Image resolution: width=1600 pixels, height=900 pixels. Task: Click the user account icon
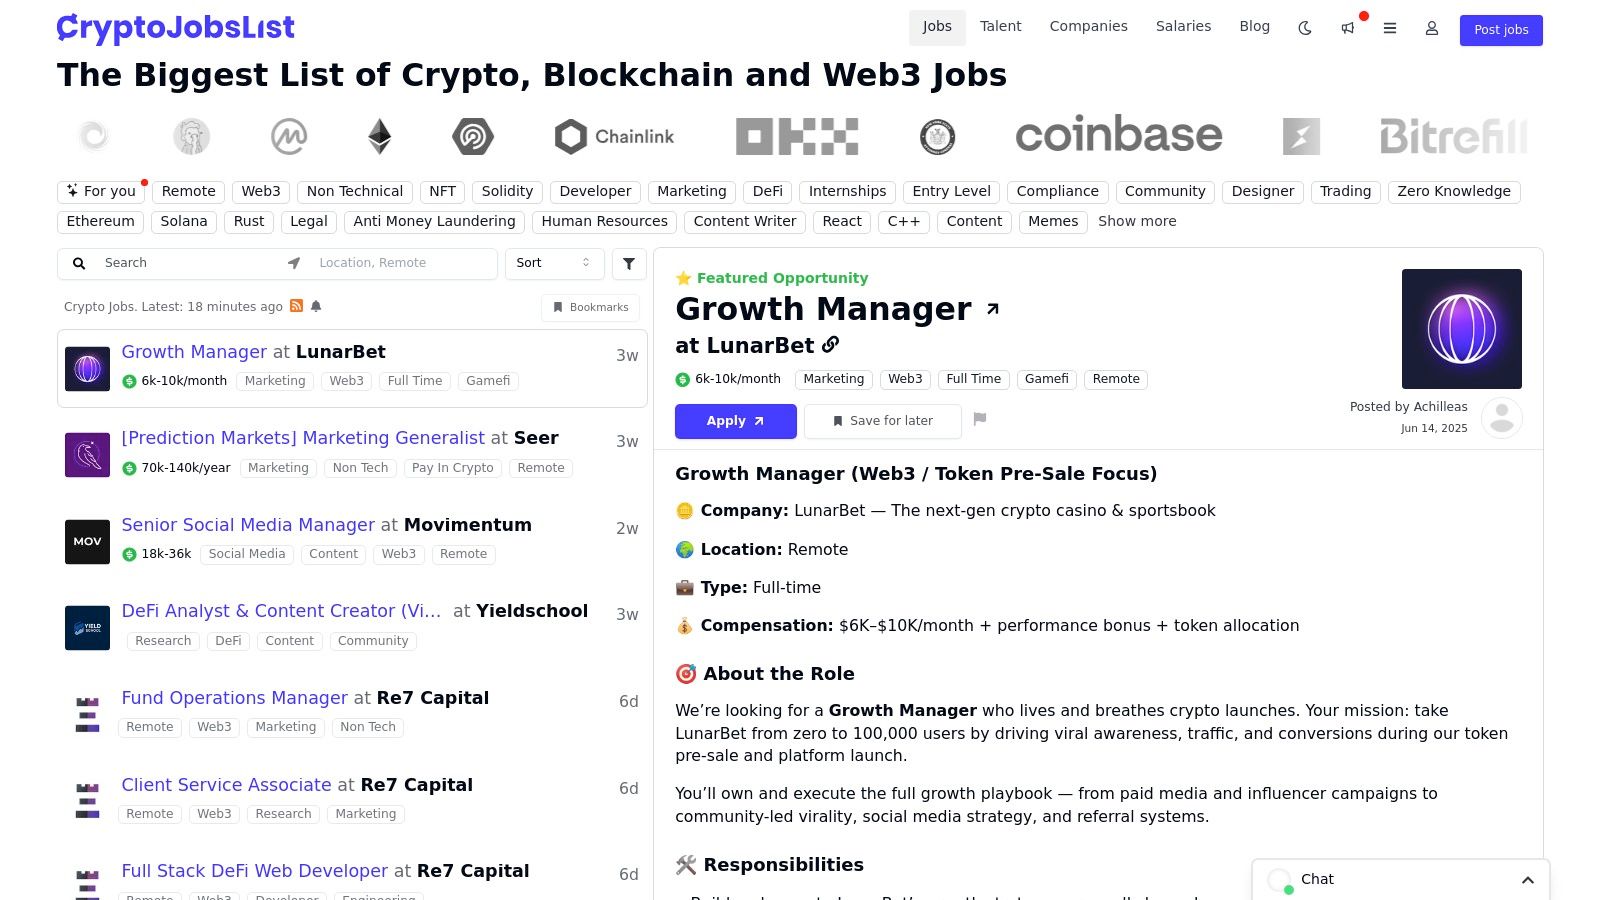tap(1431, 29)
